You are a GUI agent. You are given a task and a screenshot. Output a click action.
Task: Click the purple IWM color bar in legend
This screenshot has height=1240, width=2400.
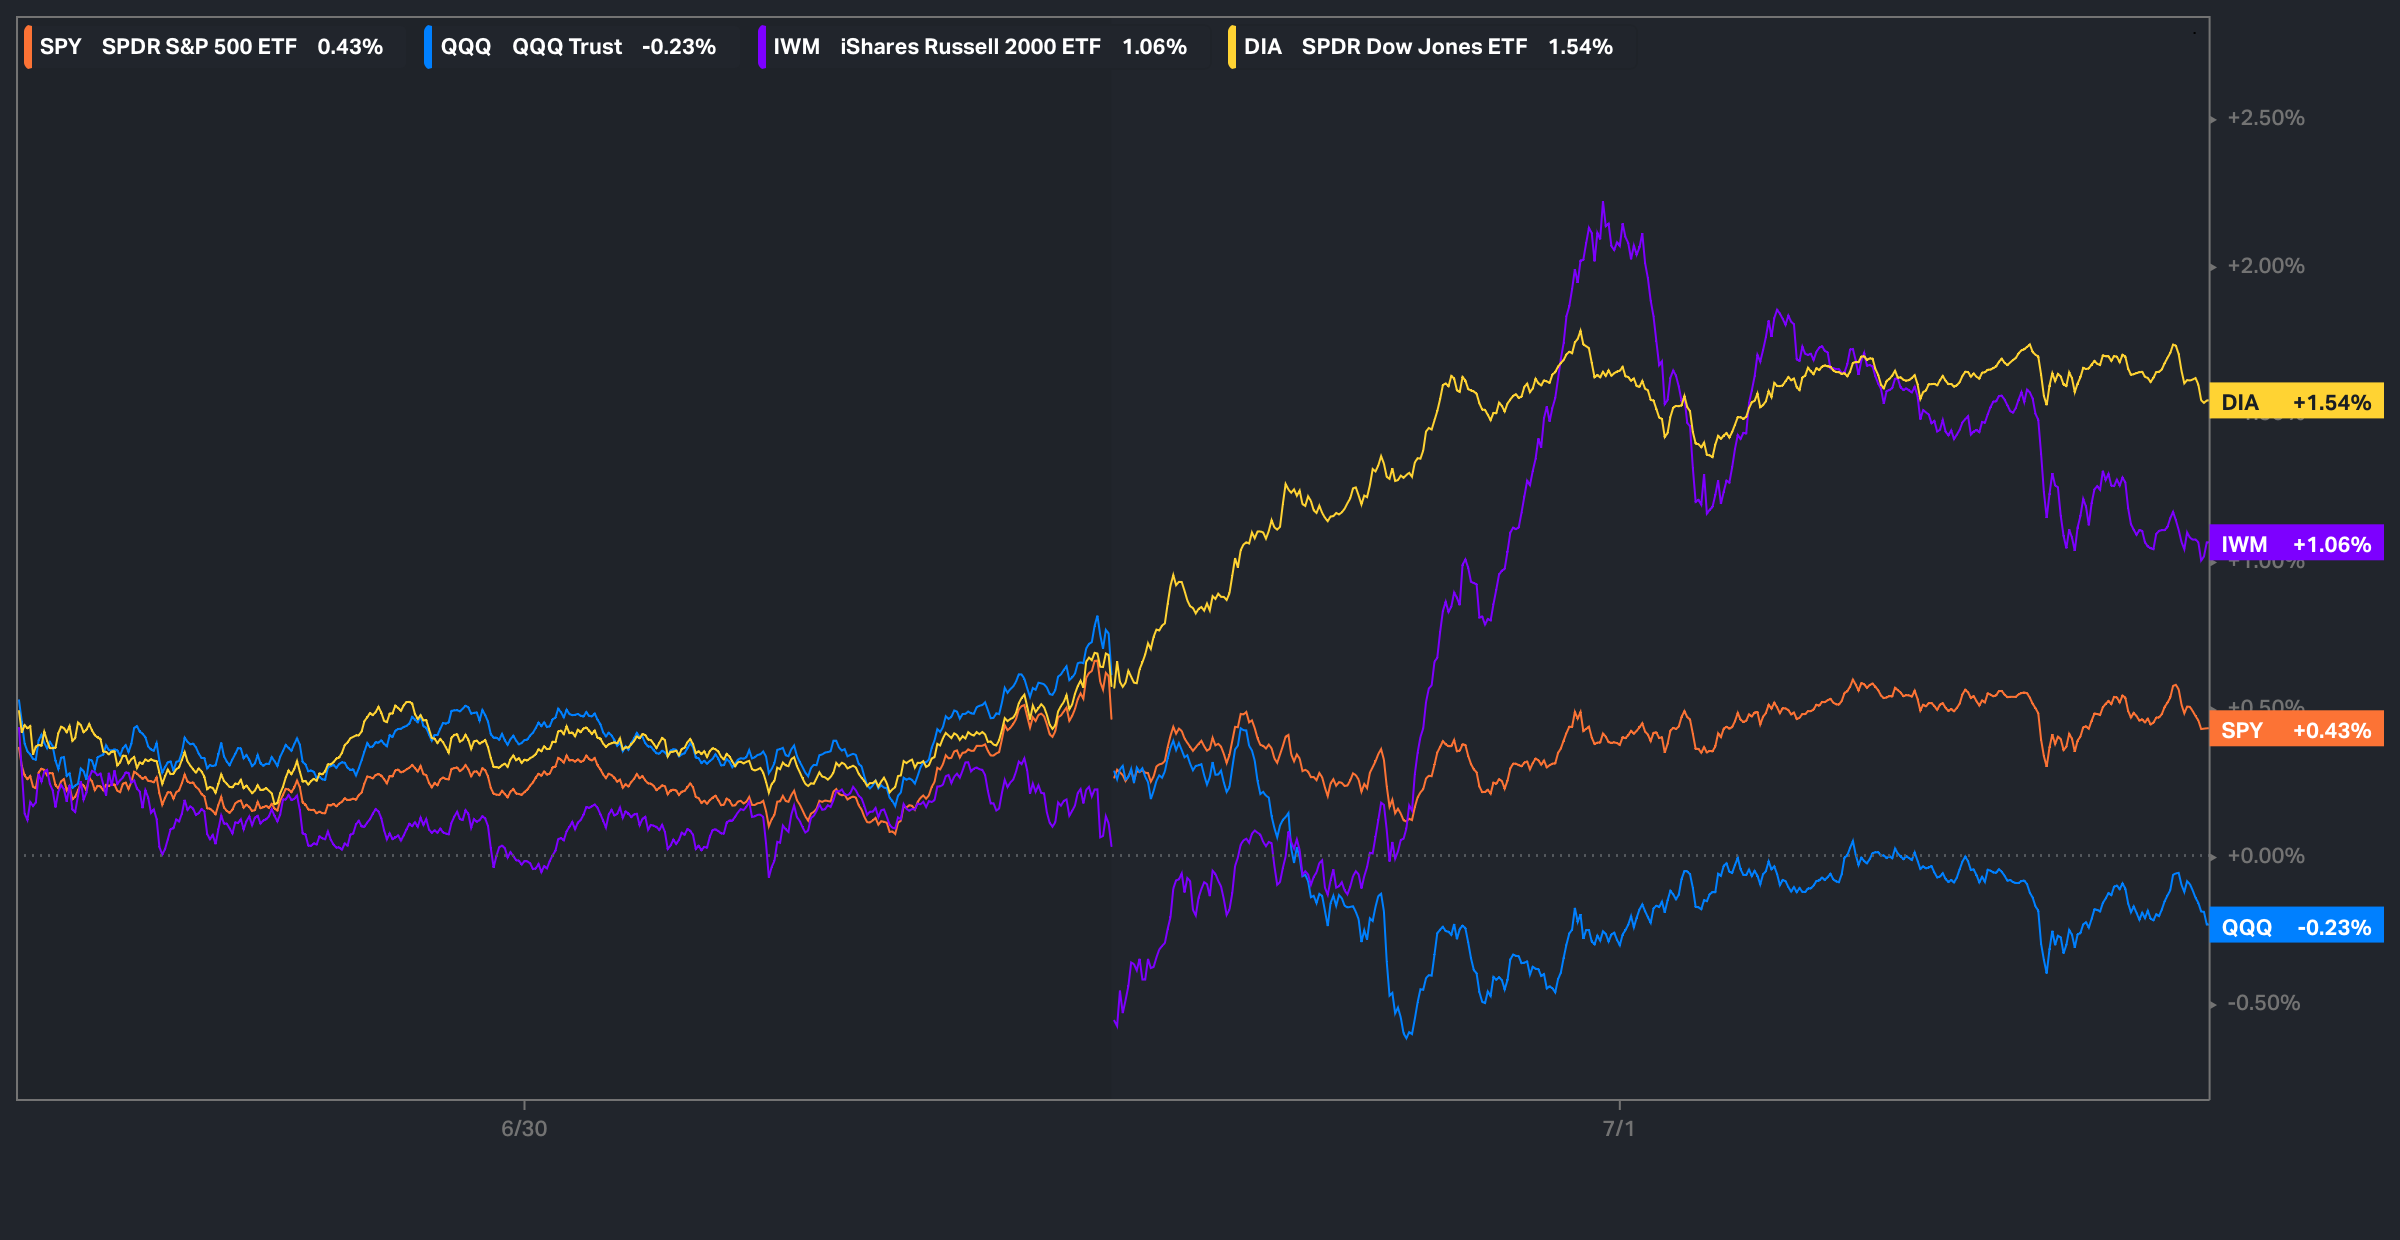point(762,47)
